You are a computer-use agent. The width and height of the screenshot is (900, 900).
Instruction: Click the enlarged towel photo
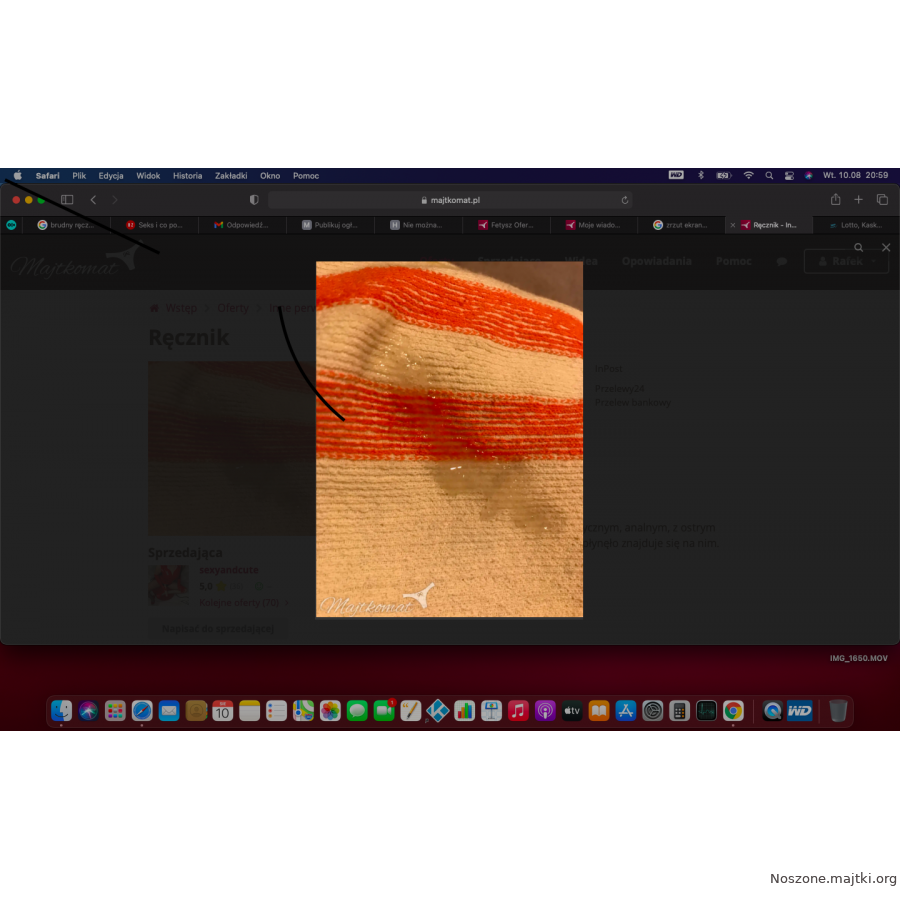(x=449, y=440)
